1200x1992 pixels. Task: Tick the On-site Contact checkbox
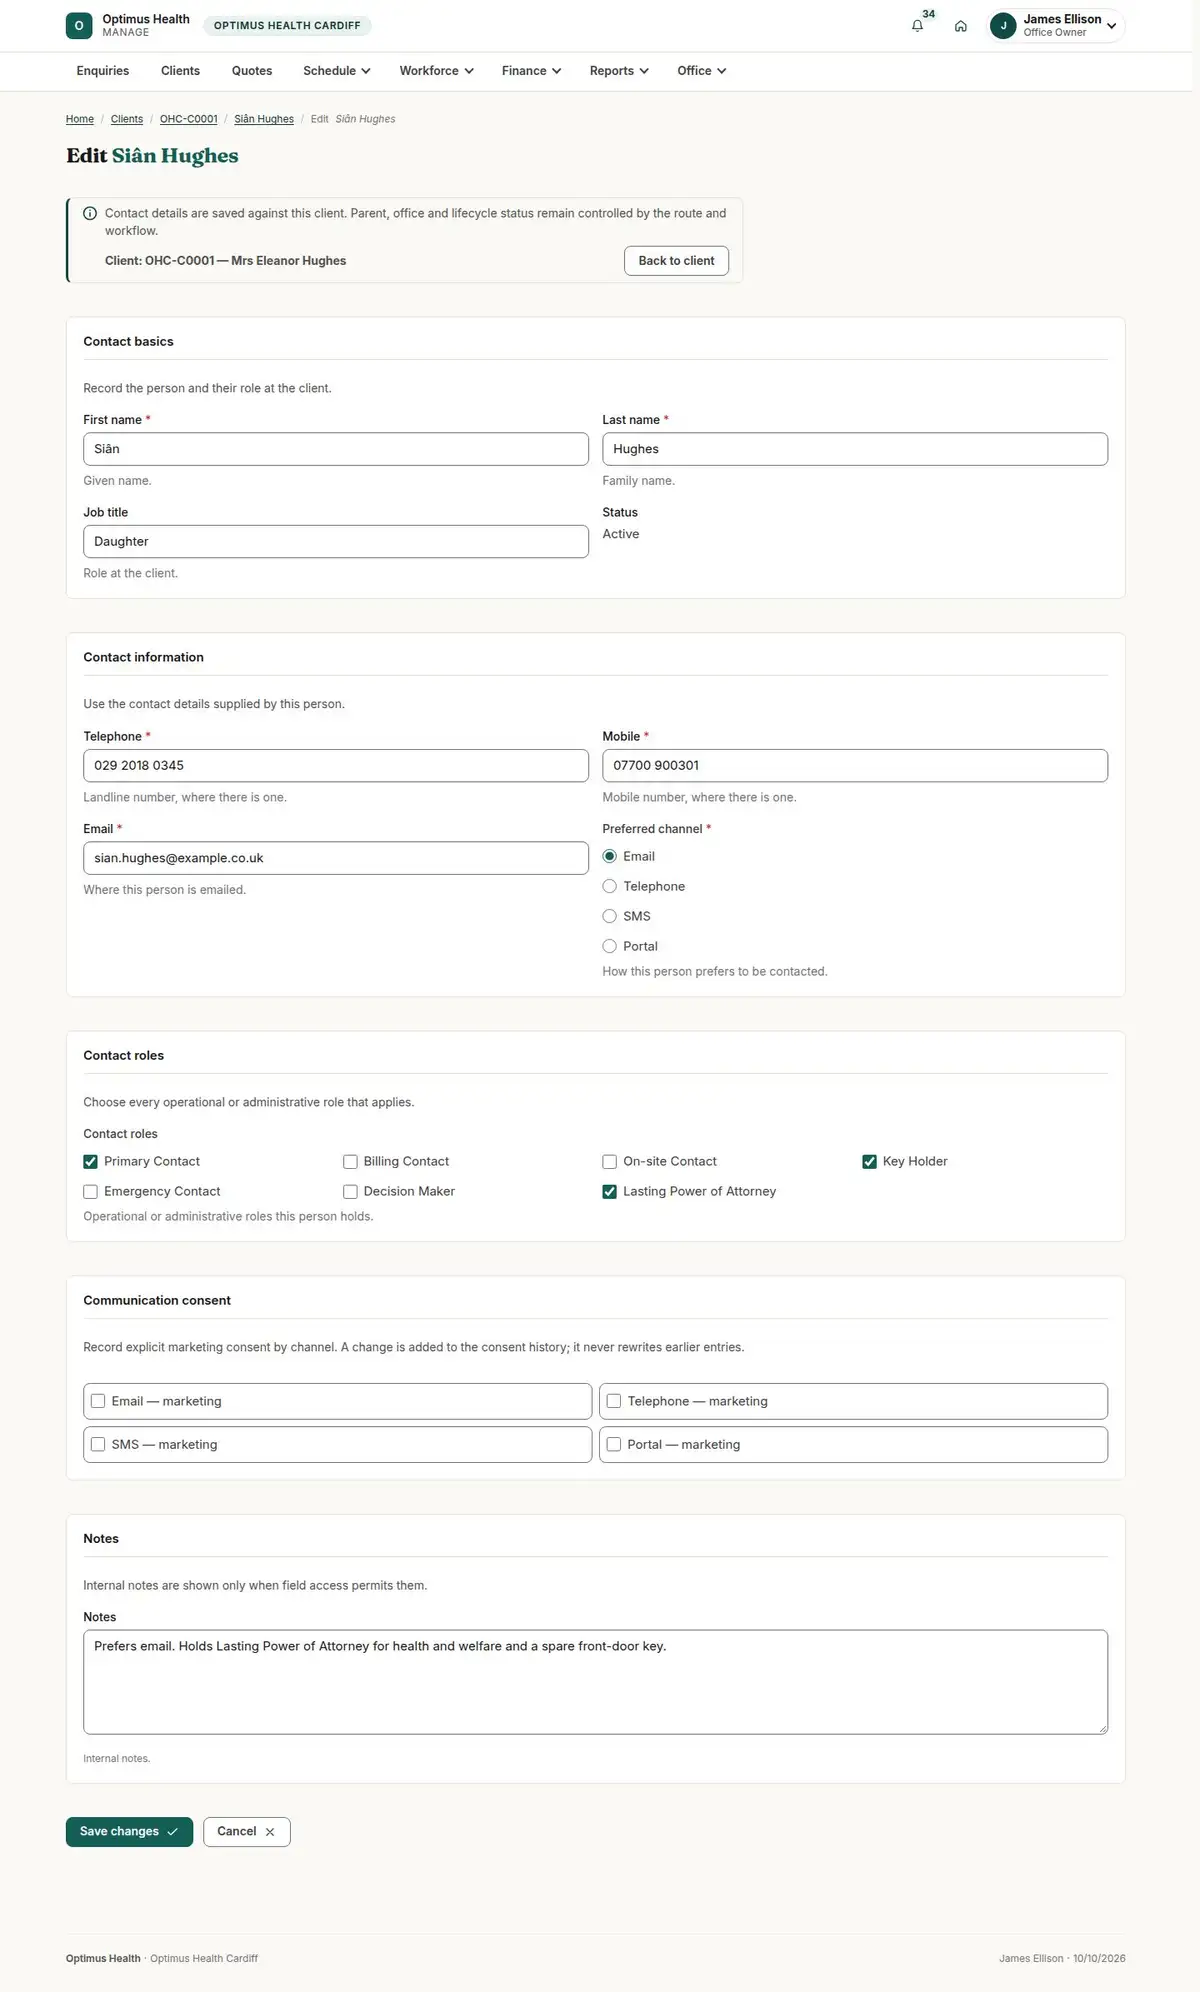(609, 1162)
